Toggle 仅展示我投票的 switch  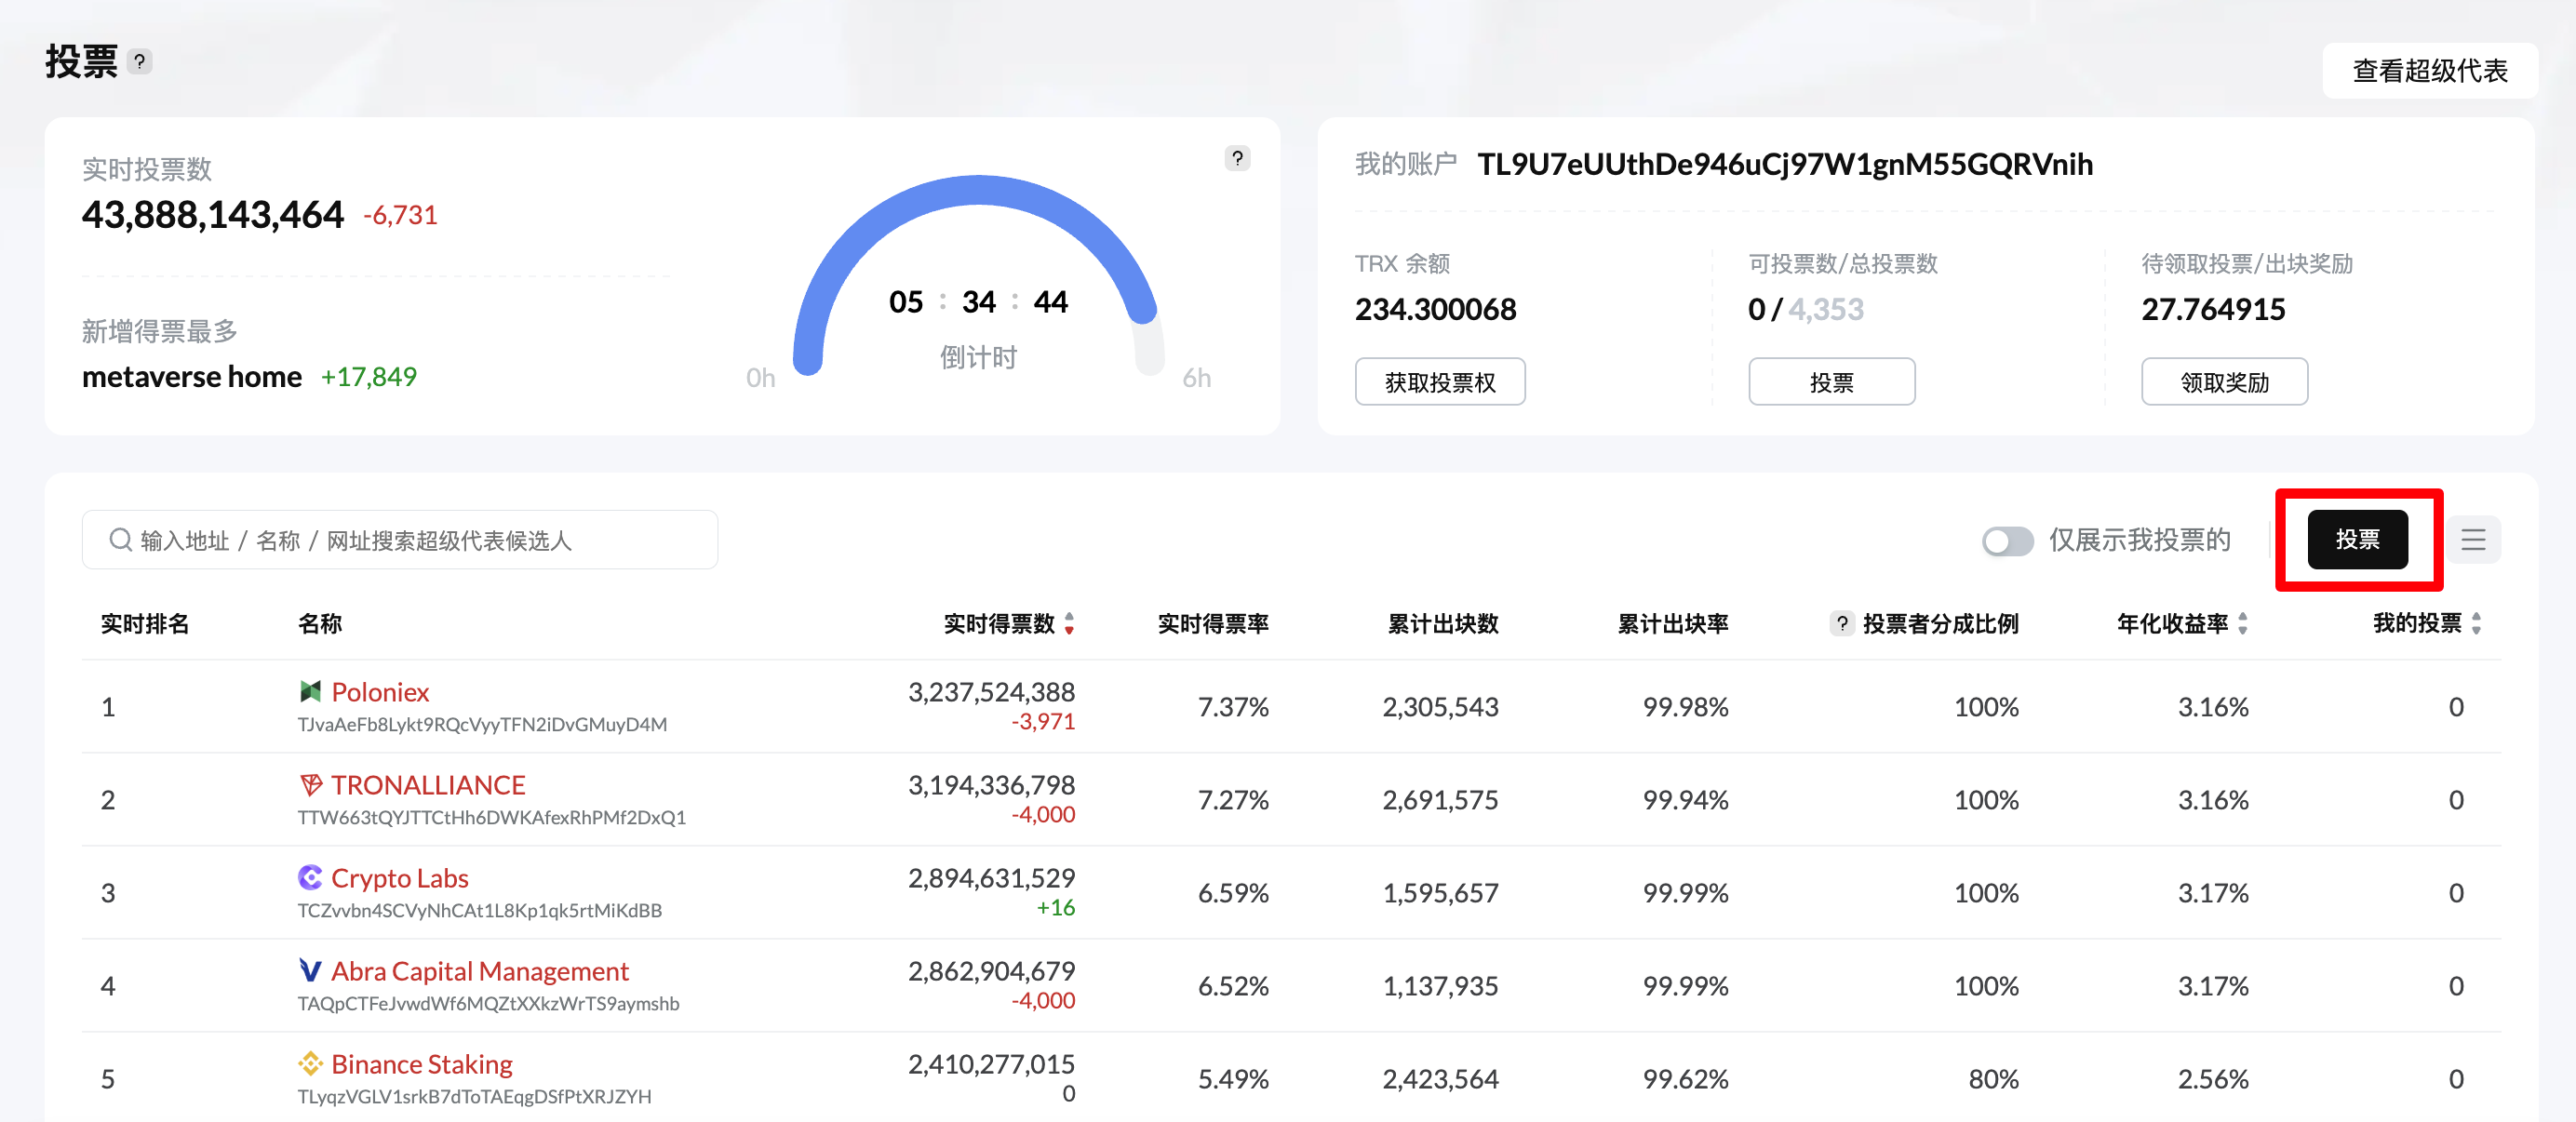point(2007,541)
